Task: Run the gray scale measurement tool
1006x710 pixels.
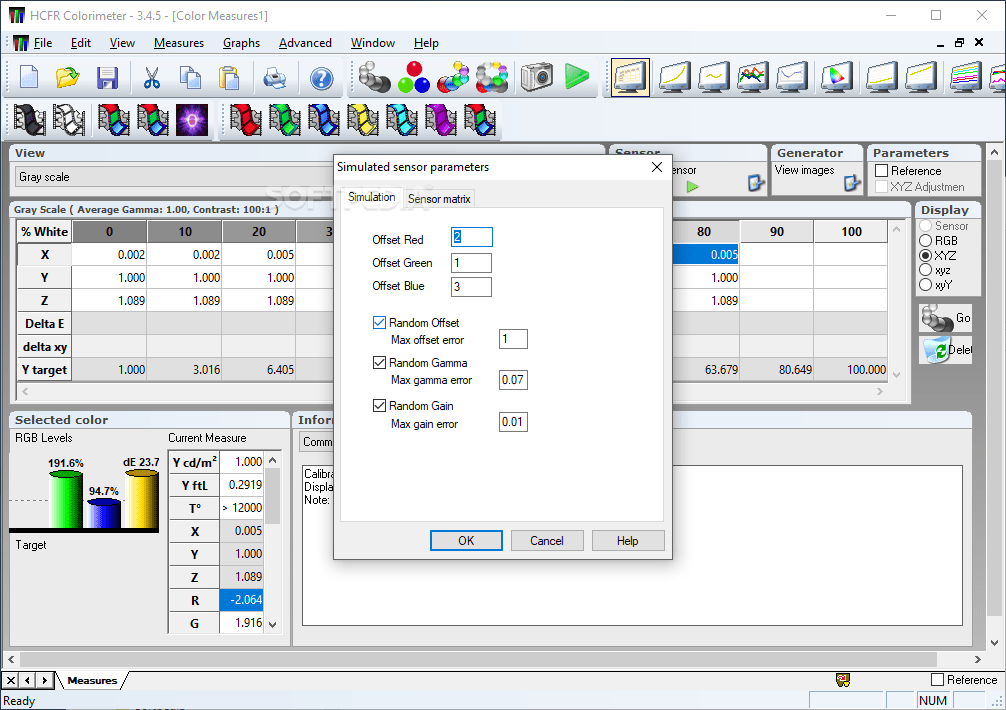Action: click(374, 77)
